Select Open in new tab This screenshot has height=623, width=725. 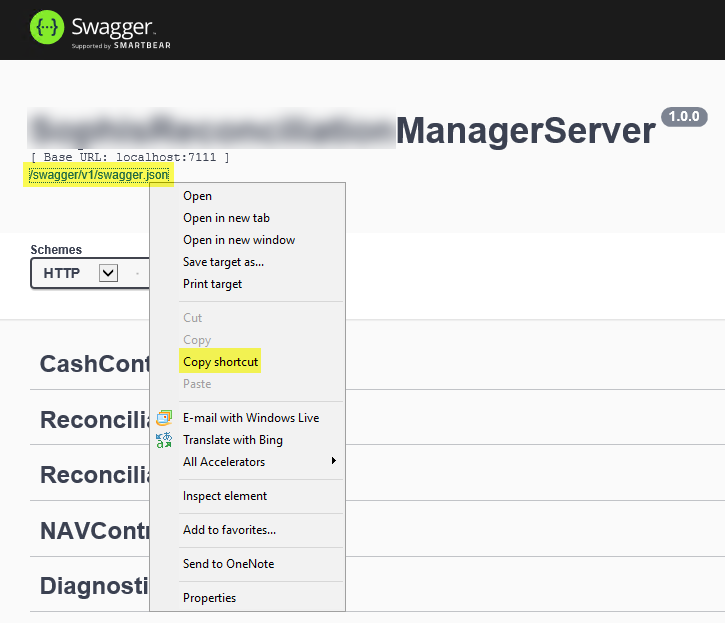pos(226,218)
